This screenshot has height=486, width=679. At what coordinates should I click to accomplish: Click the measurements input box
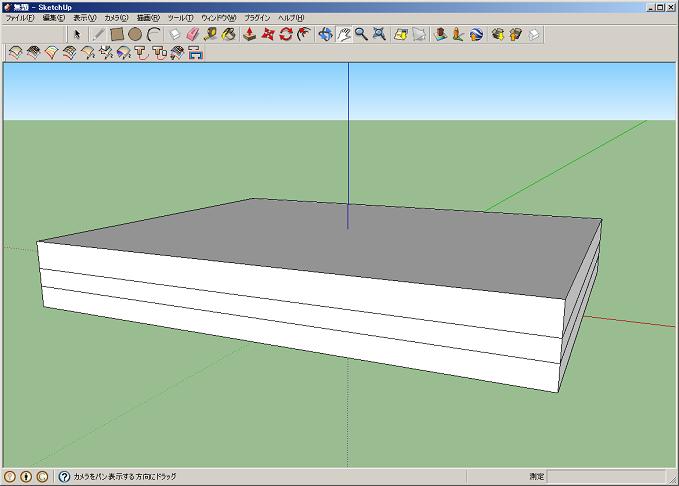pyautogui.click(x=605, y=477)
